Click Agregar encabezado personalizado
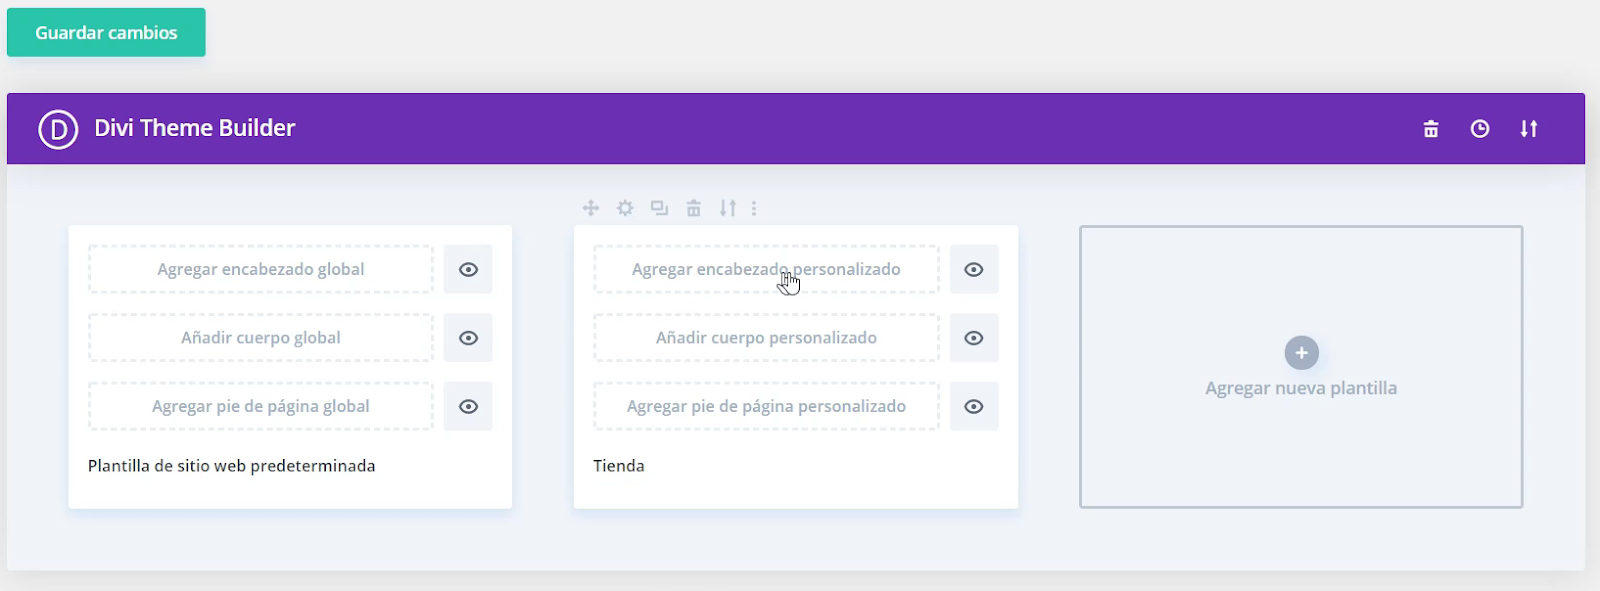 click(x=766, y=270)
